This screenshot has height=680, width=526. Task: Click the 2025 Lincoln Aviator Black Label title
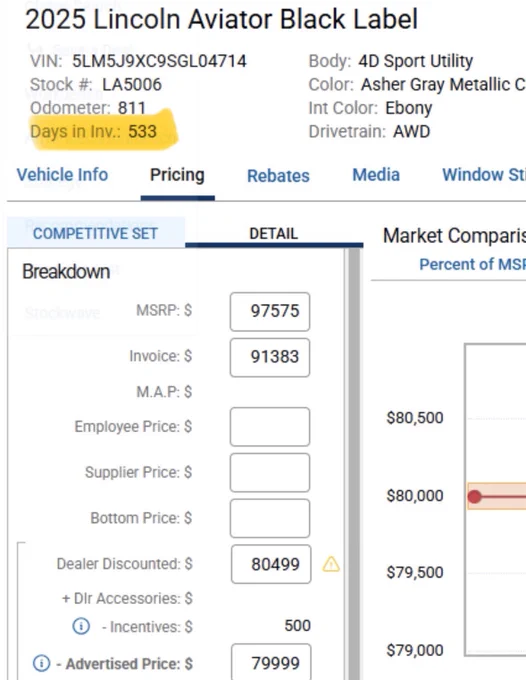[222, 20]
